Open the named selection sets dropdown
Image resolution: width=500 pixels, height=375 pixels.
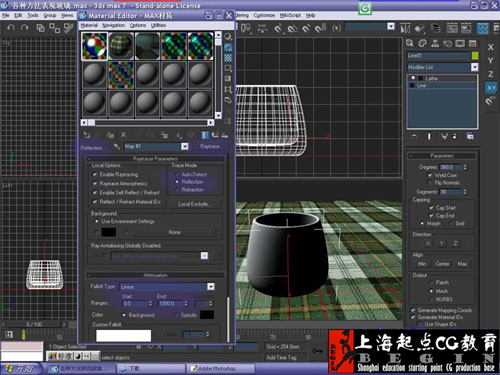point(391,26)
